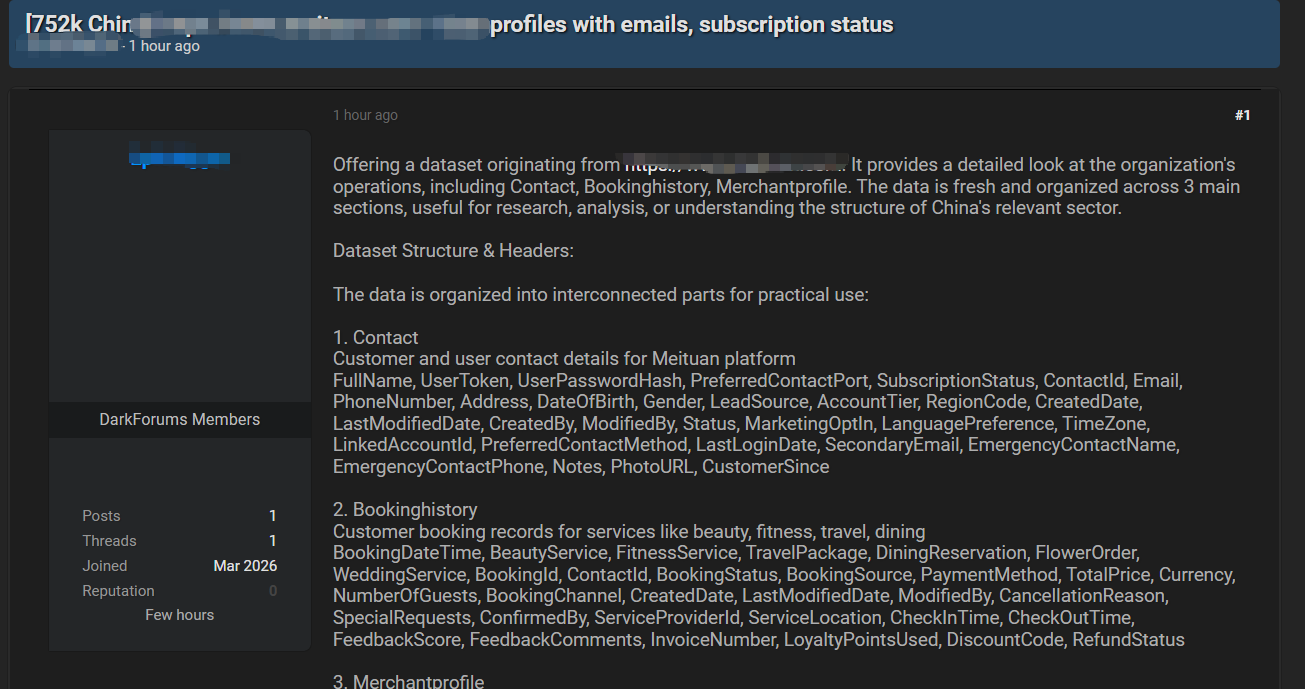Viewport: 1305px width, 689px height.
Task: Open the #1 post permalink
Action: pyautogui.click(x=1242, y=115)
